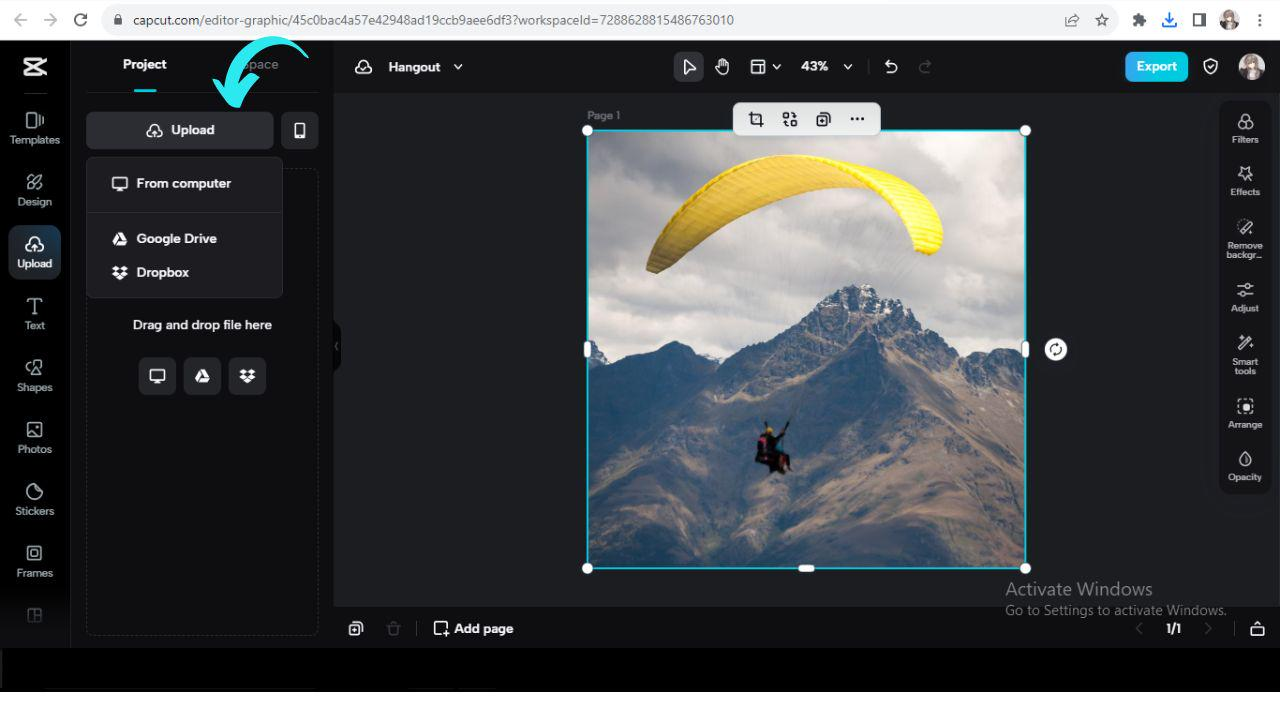The width and height of the screenshot is (1280, 720).
Task: Click the Add page button
Action: 473,629
